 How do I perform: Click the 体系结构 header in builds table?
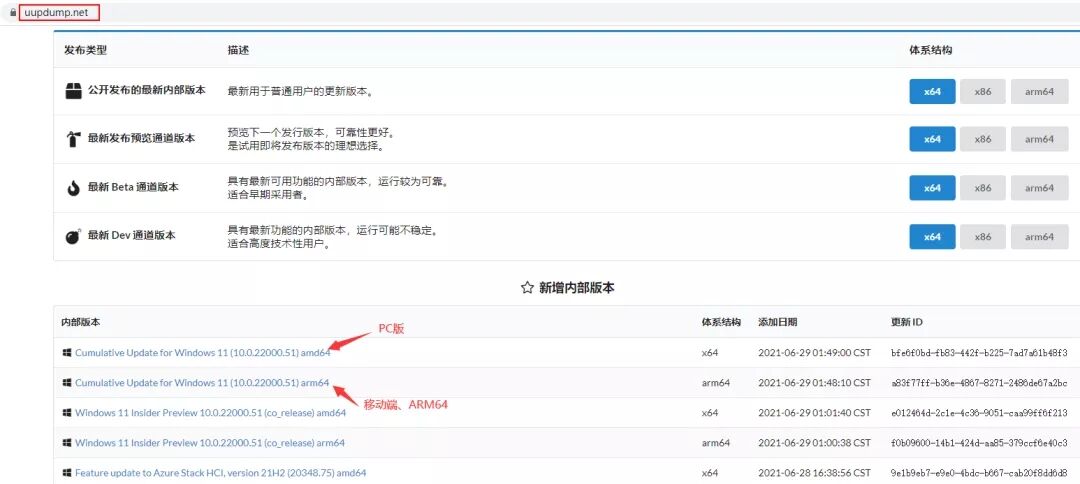tap(721, 322)
